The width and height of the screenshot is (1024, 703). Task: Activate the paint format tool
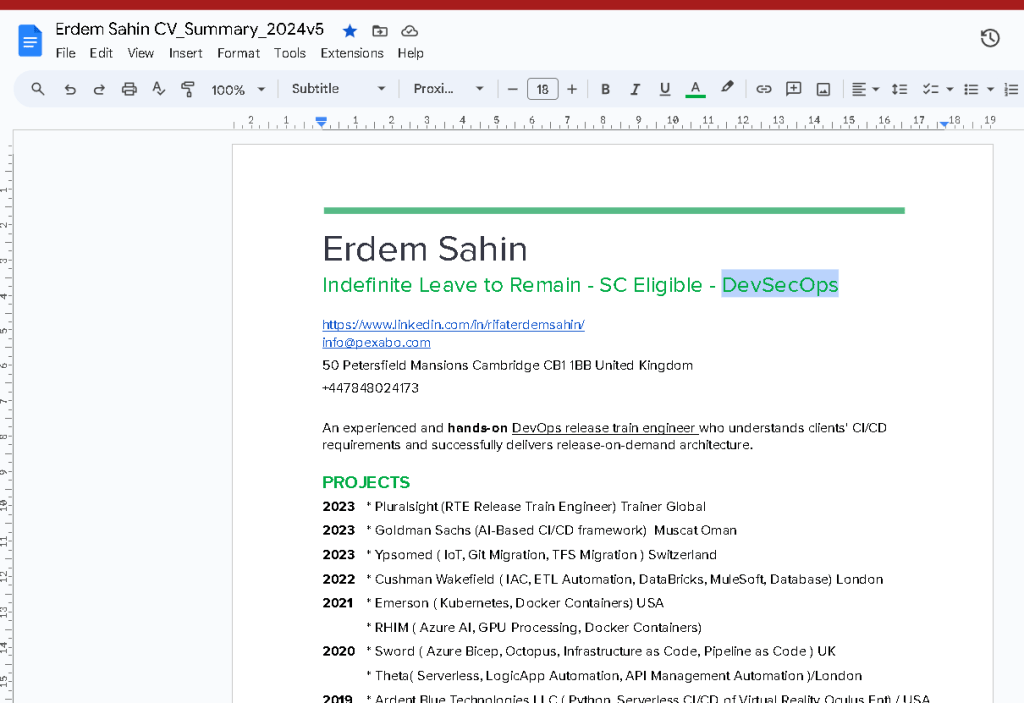tap(188, 89)
